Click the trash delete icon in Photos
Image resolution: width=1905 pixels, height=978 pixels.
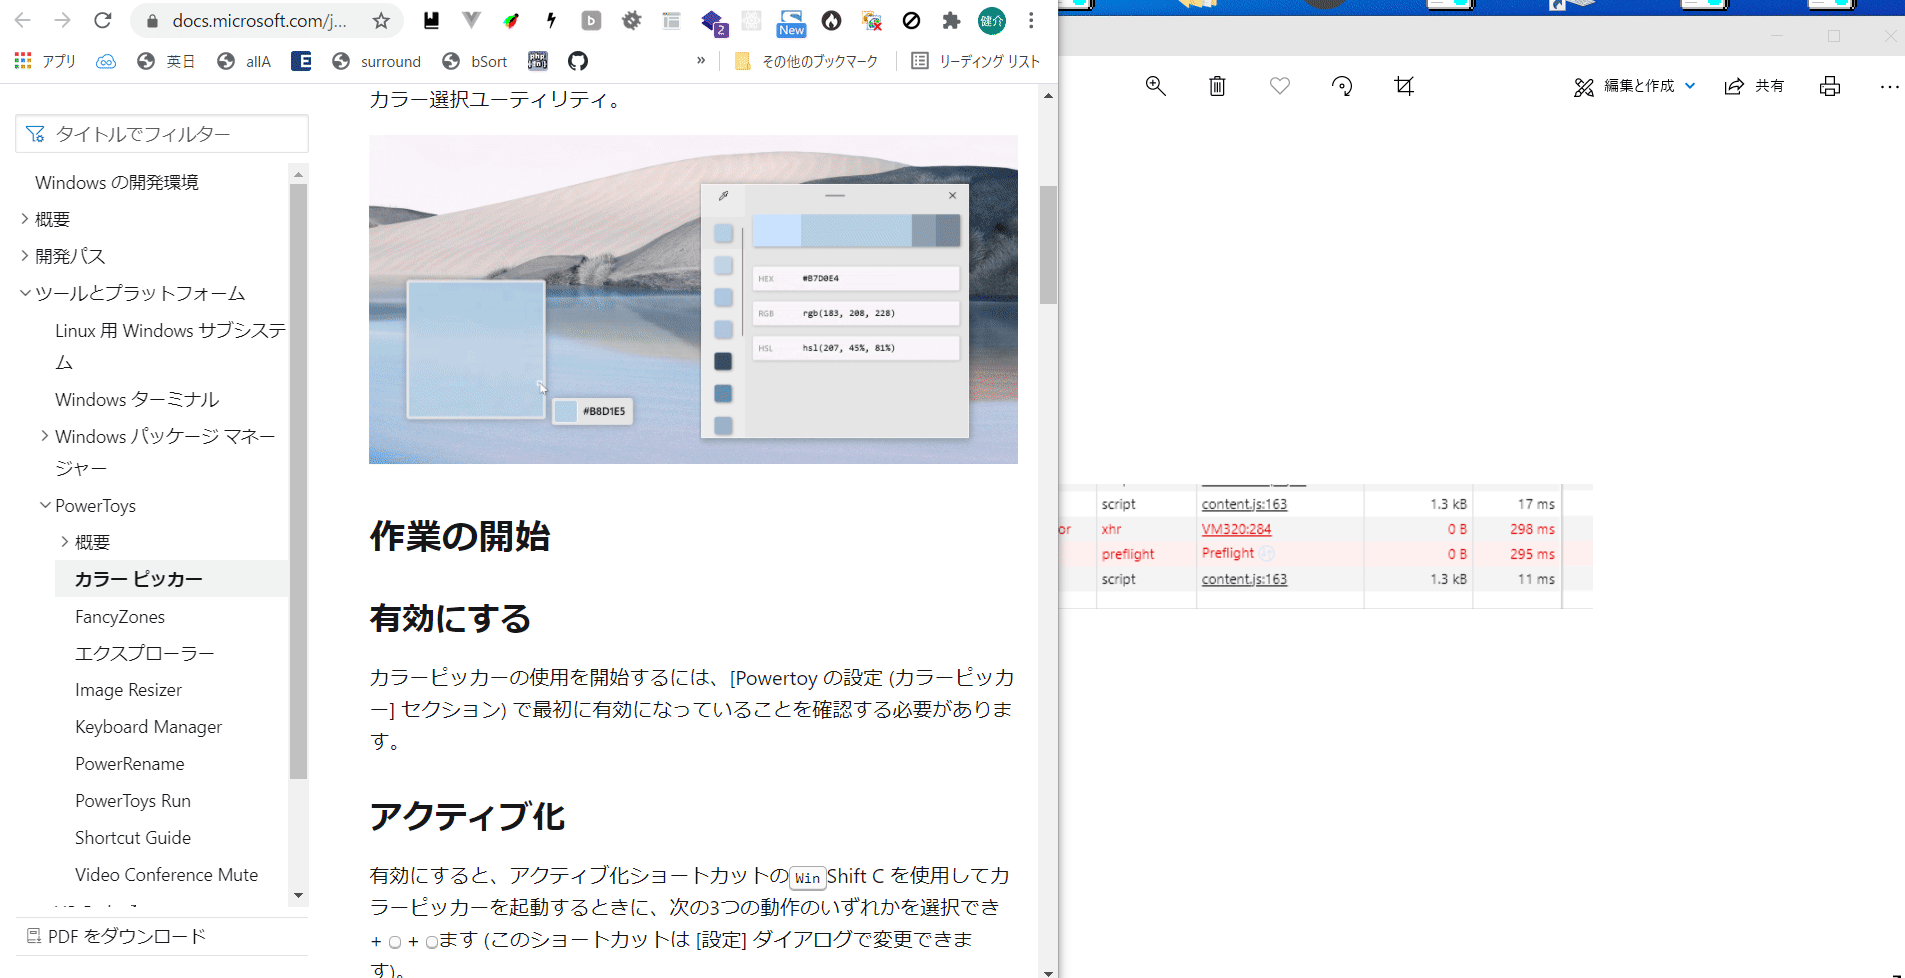1217,86
